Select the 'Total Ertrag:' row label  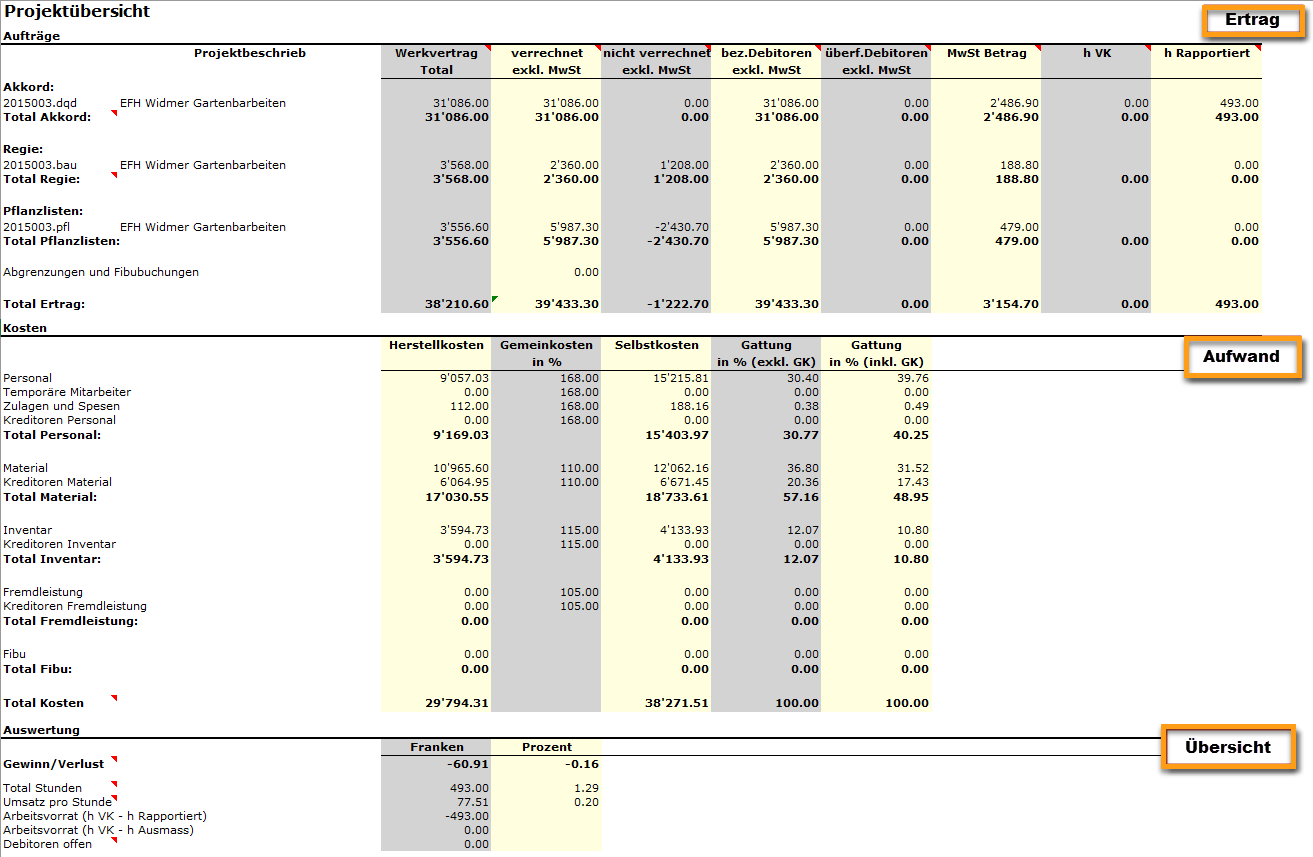click(x=44, y=304)
